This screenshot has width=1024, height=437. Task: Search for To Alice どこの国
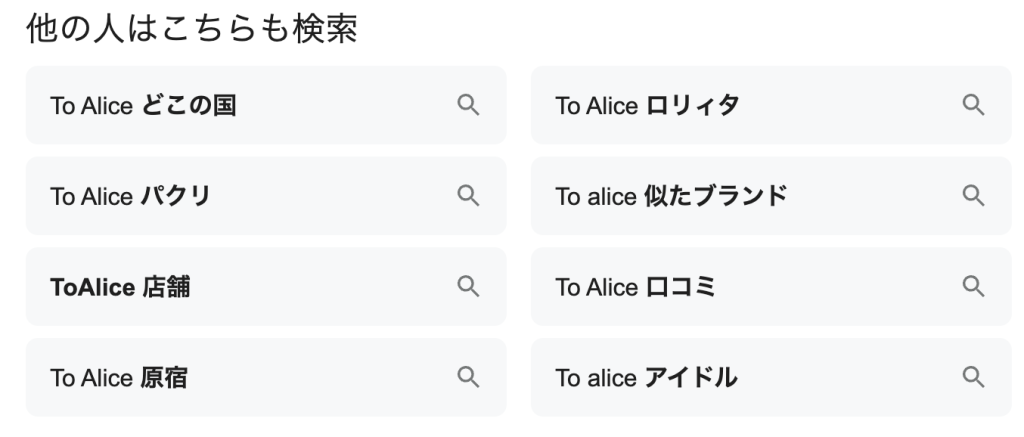click(x=144, y=105)
